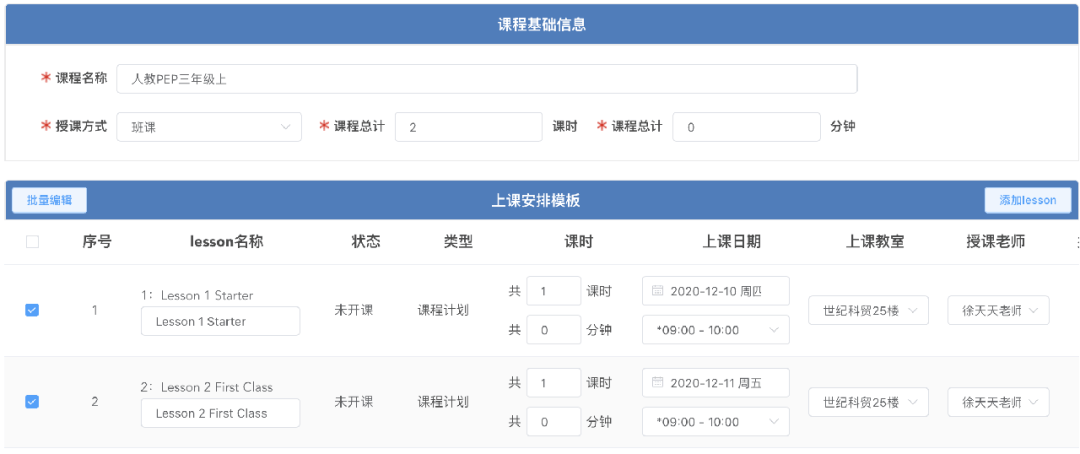Viewport: 1080px width, 454px height.
Task: Click the 分钟 input in Lesson 2 row
Action: point(554,422)
